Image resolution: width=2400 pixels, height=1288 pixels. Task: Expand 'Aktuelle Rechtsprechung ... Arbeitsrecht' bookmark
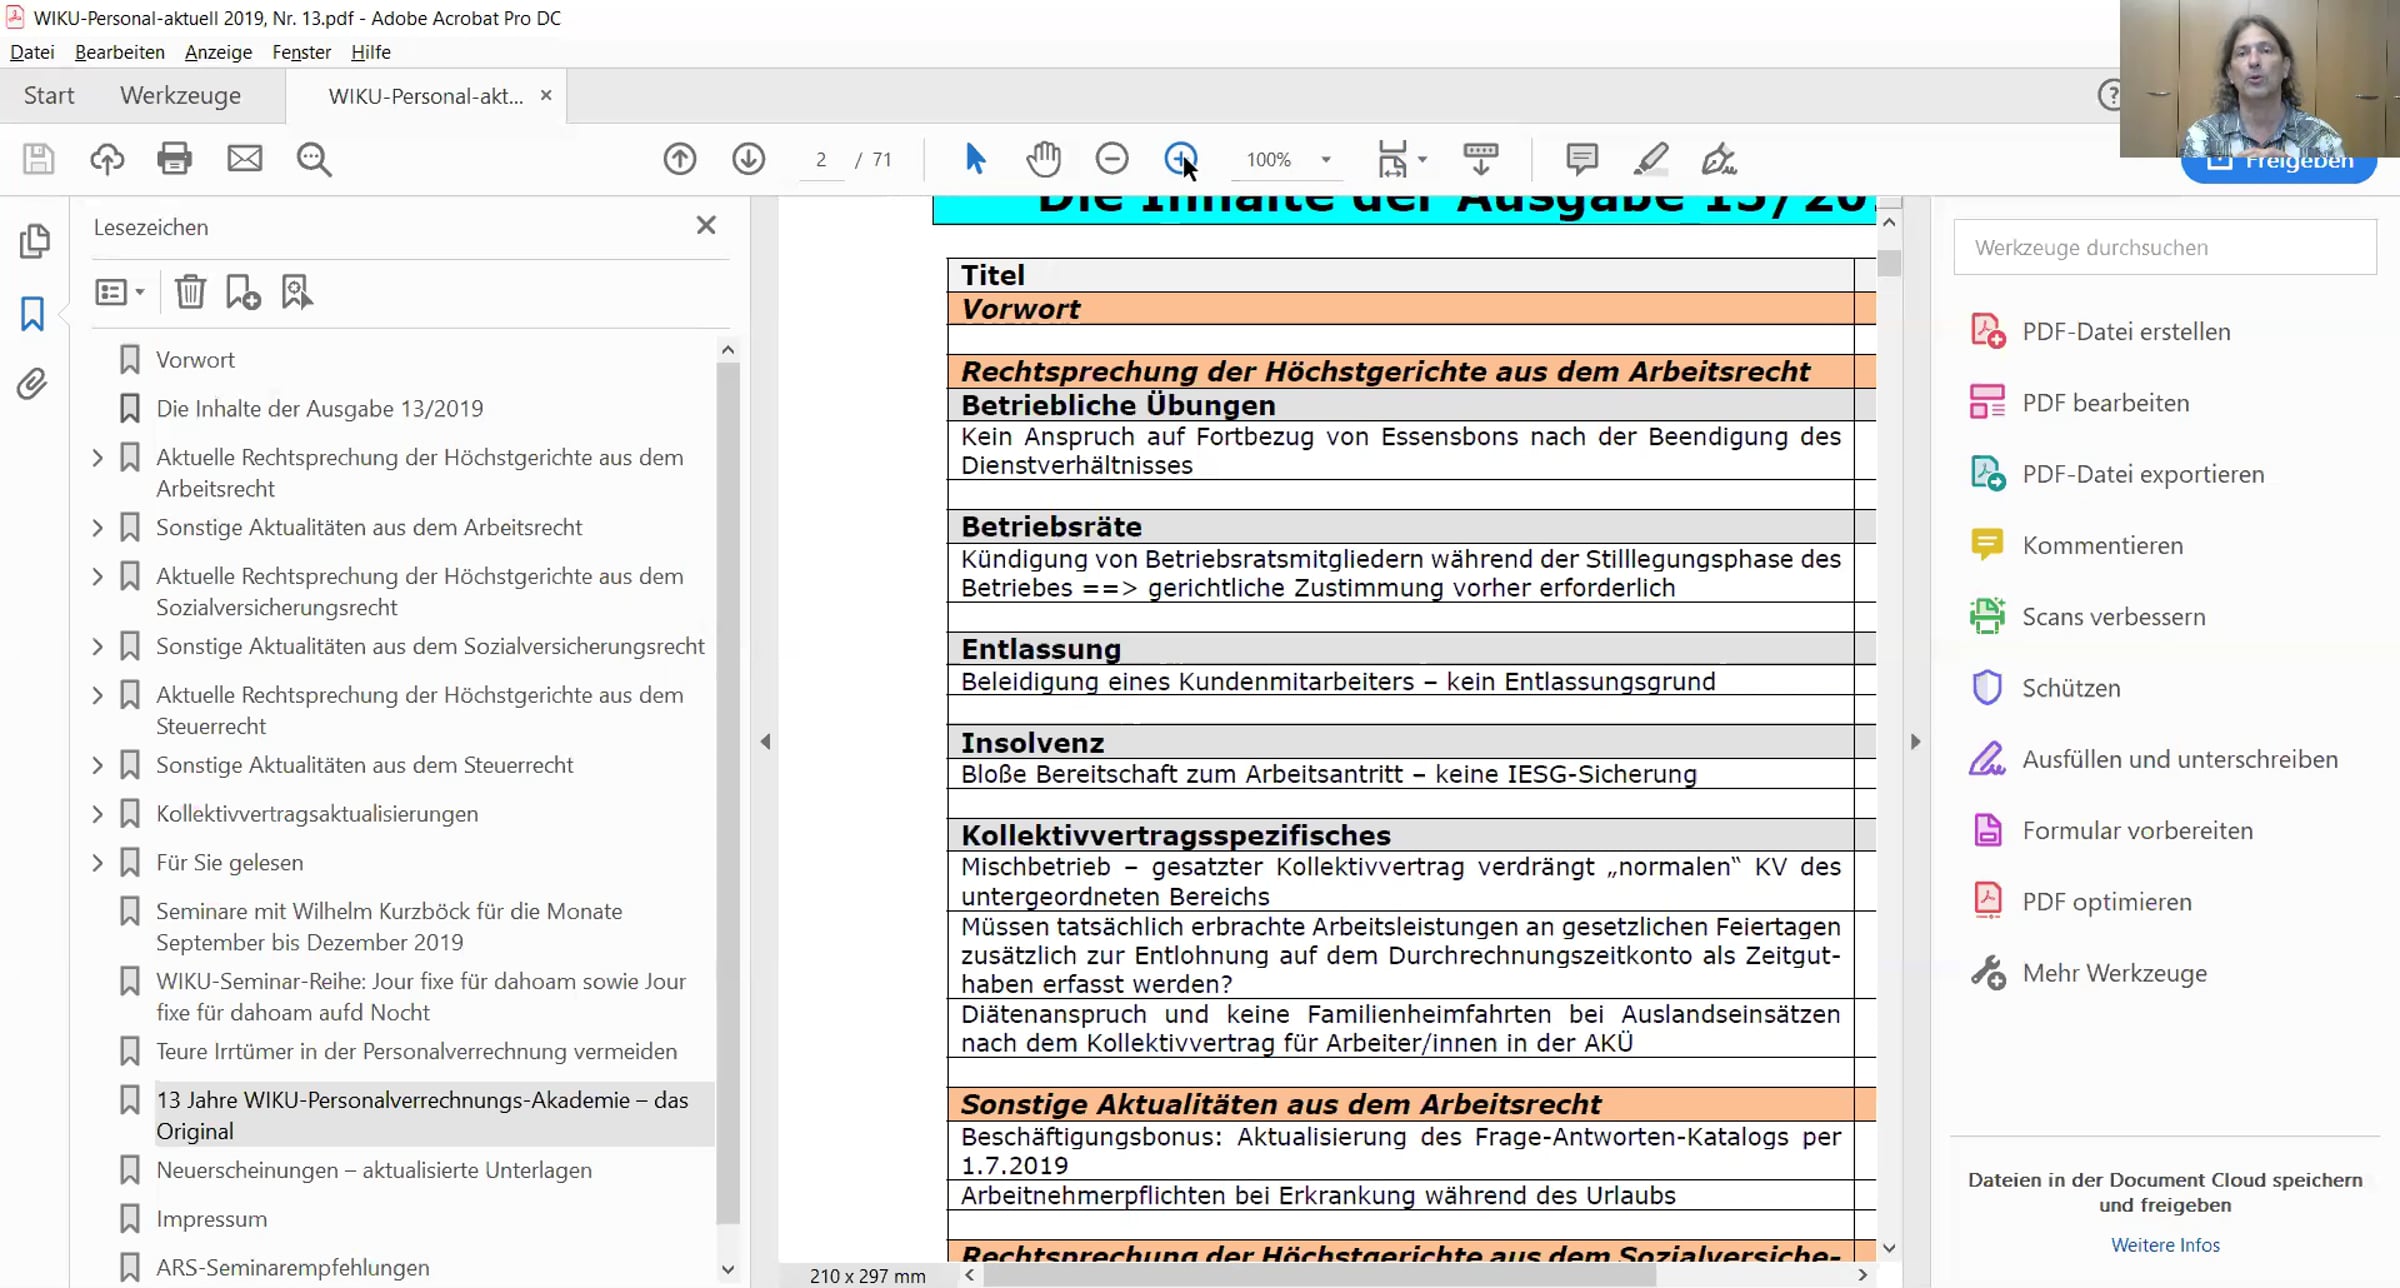[x=97, y=458]
